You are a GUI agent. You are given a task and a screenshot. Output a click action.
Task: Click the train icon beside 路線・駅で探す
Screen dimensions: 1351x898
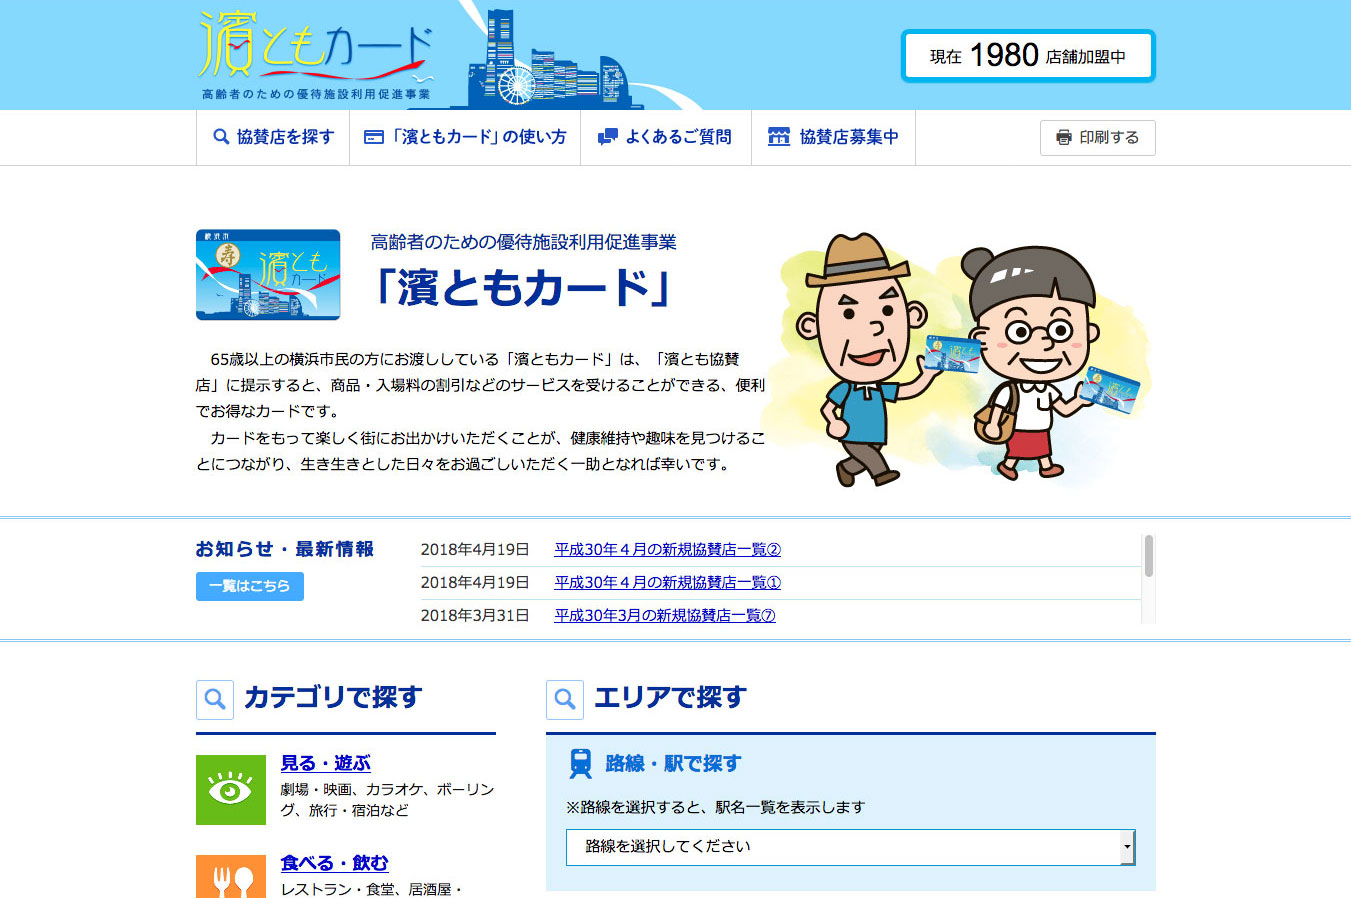click(x=580, y=764)
